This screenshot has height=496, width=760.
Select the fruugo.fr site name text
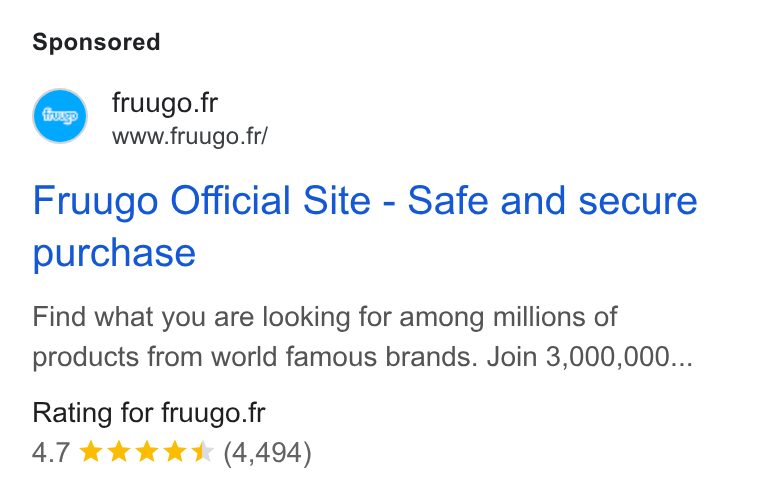pos(165,103)
